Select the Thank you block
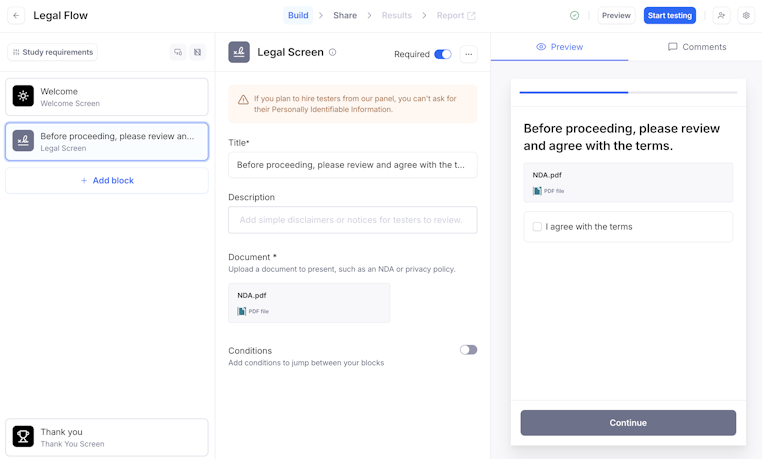This screenshot has height=459, width=762. (x=107, y=437)
